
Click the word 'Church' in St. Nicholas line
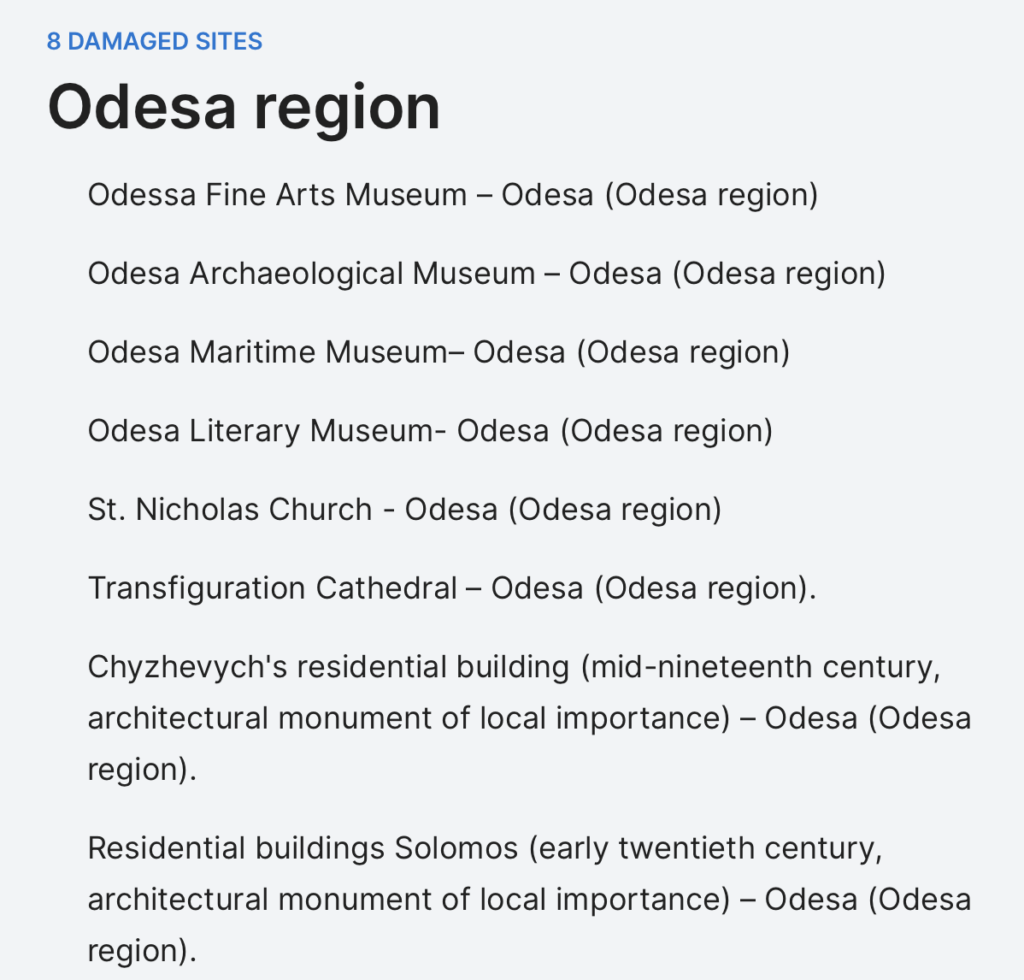coord(321,509)
